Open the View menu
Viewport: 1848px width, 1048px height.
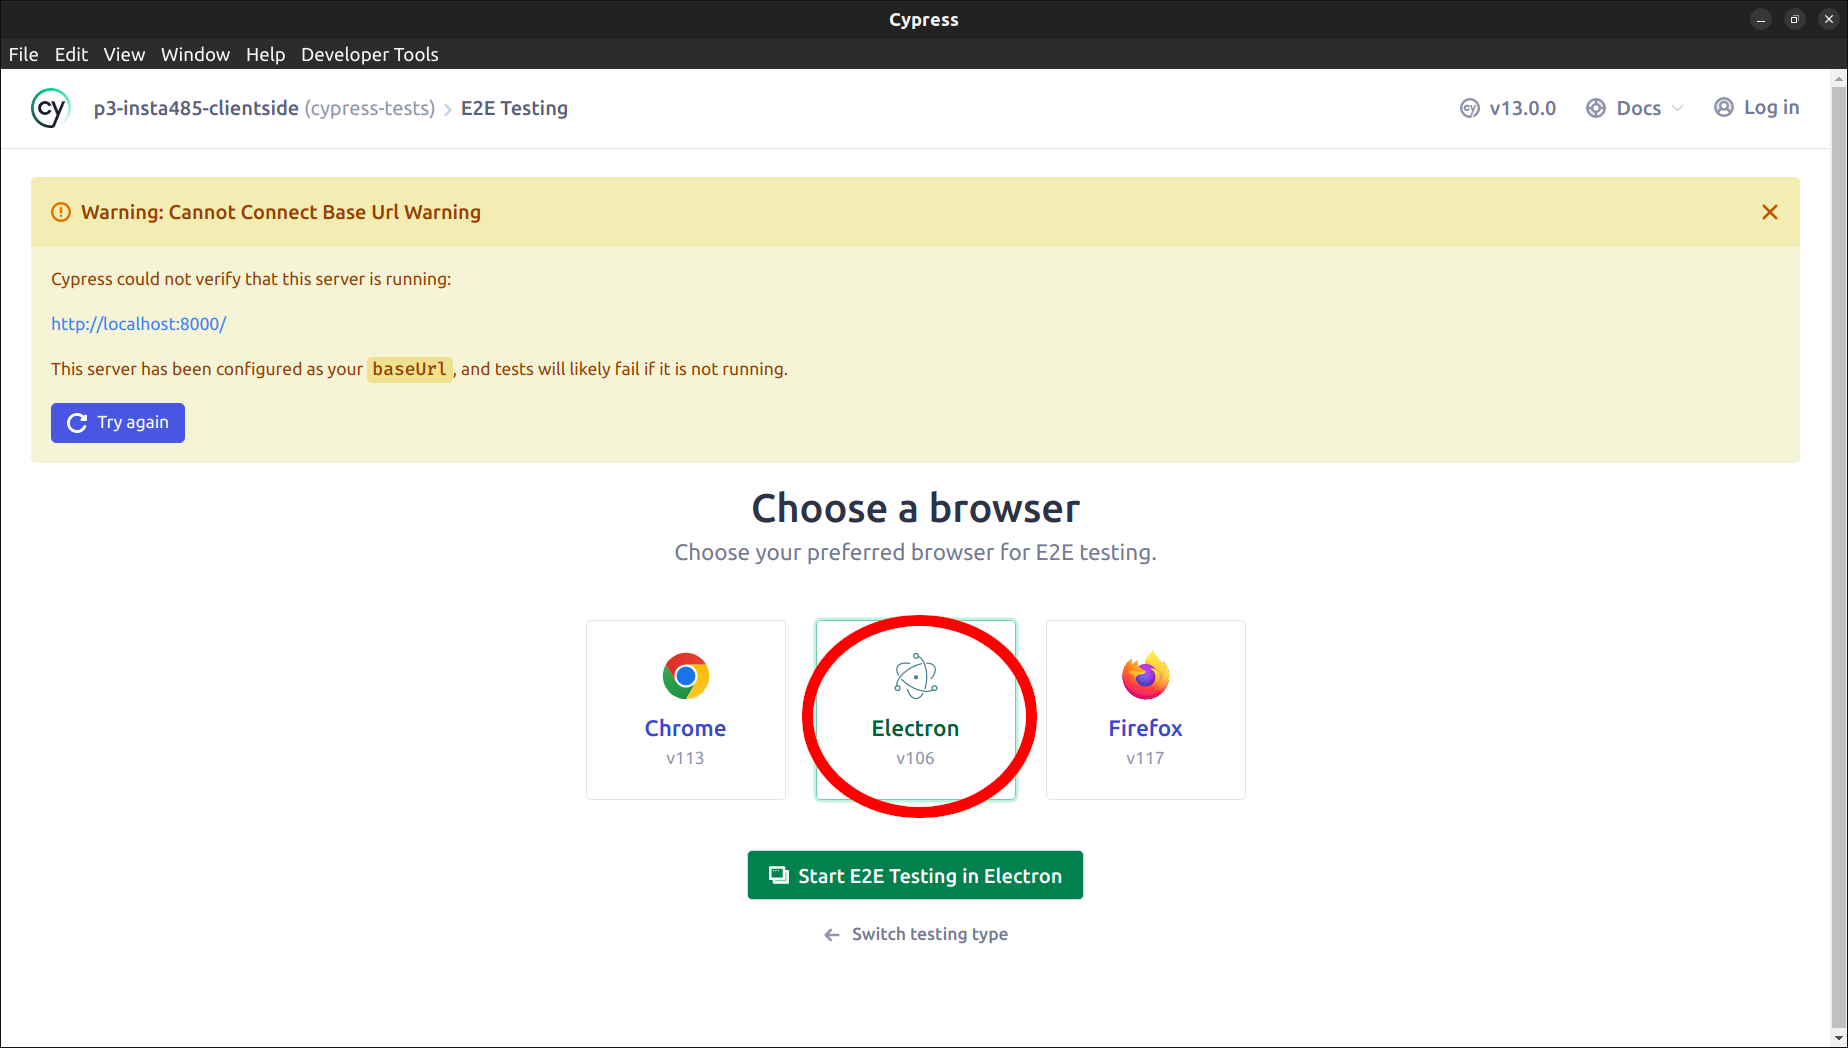pos(124,54)
